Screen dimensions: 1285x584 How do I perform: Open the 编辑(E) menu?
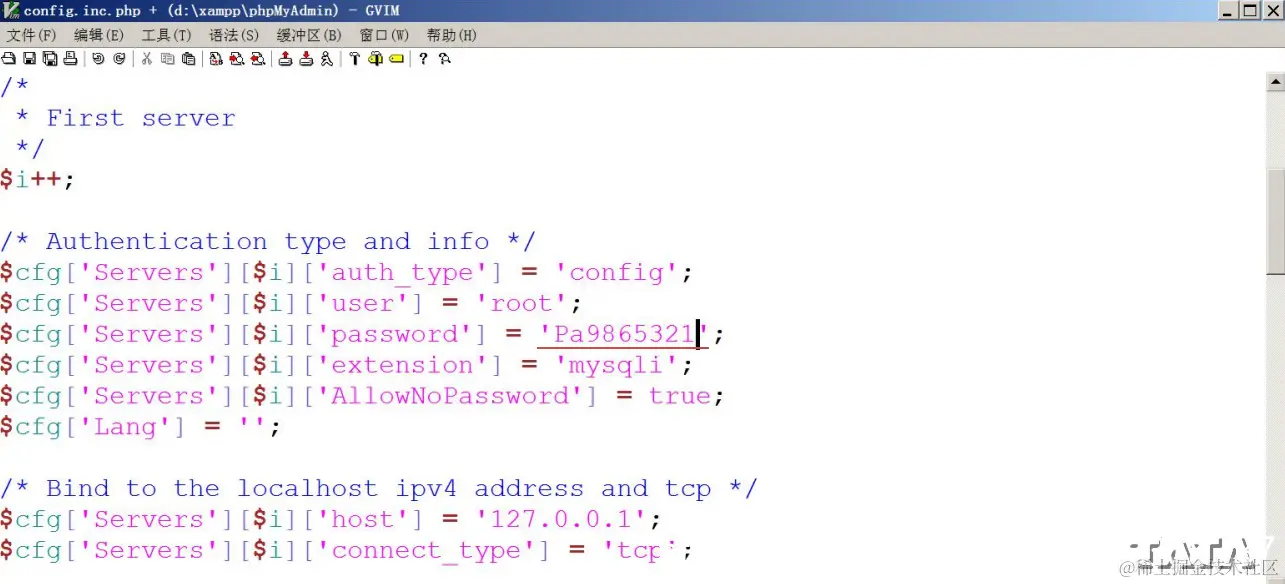point(99,35)
